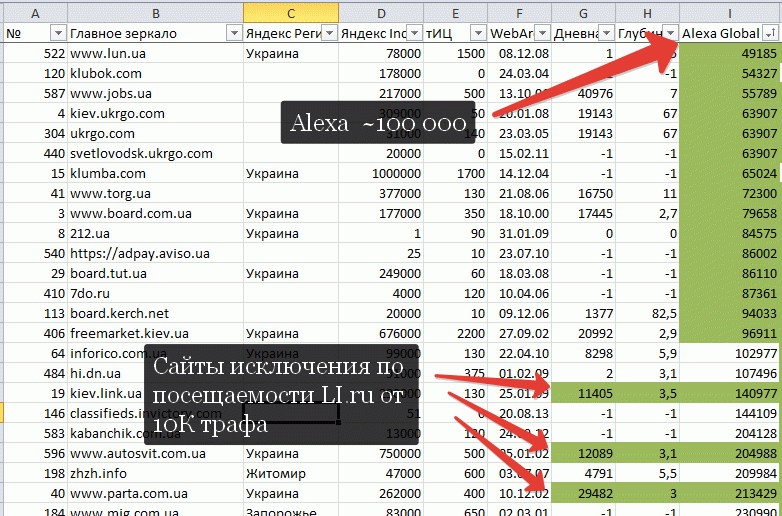Click cell klubok.com
The image size is (782, 516).
click(x=156, y=73)
